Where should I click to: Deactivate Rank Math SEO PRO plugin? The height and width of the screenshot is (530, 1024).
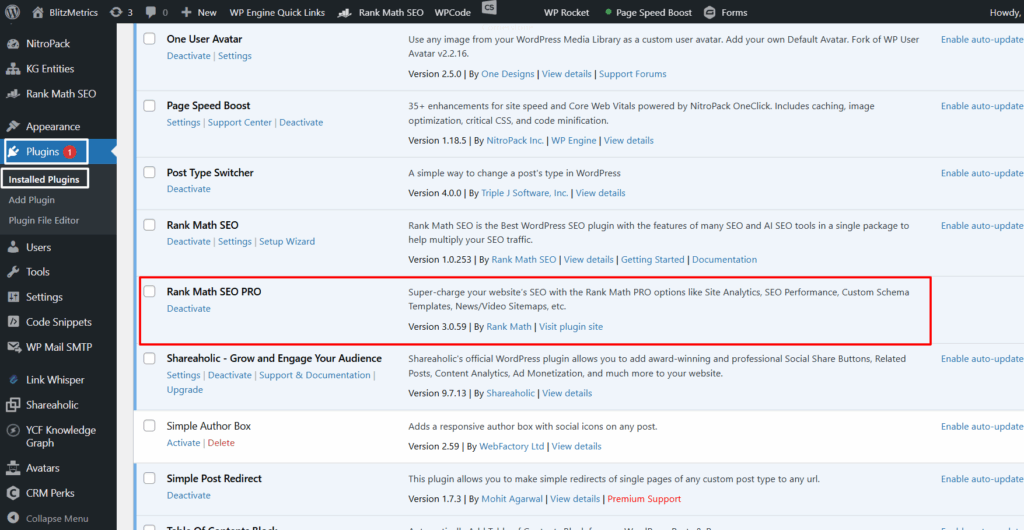coord(189,309)
